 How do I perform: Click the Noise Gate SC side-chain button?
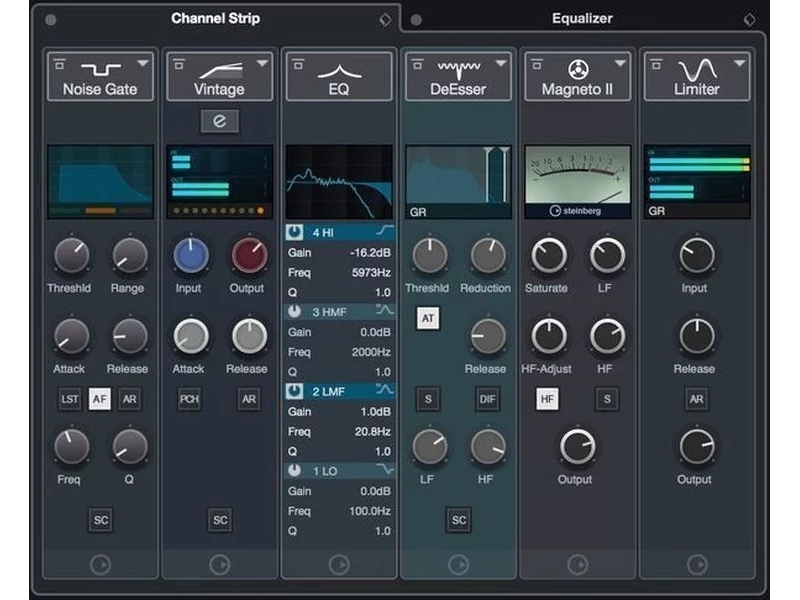(x=101, y=520)
